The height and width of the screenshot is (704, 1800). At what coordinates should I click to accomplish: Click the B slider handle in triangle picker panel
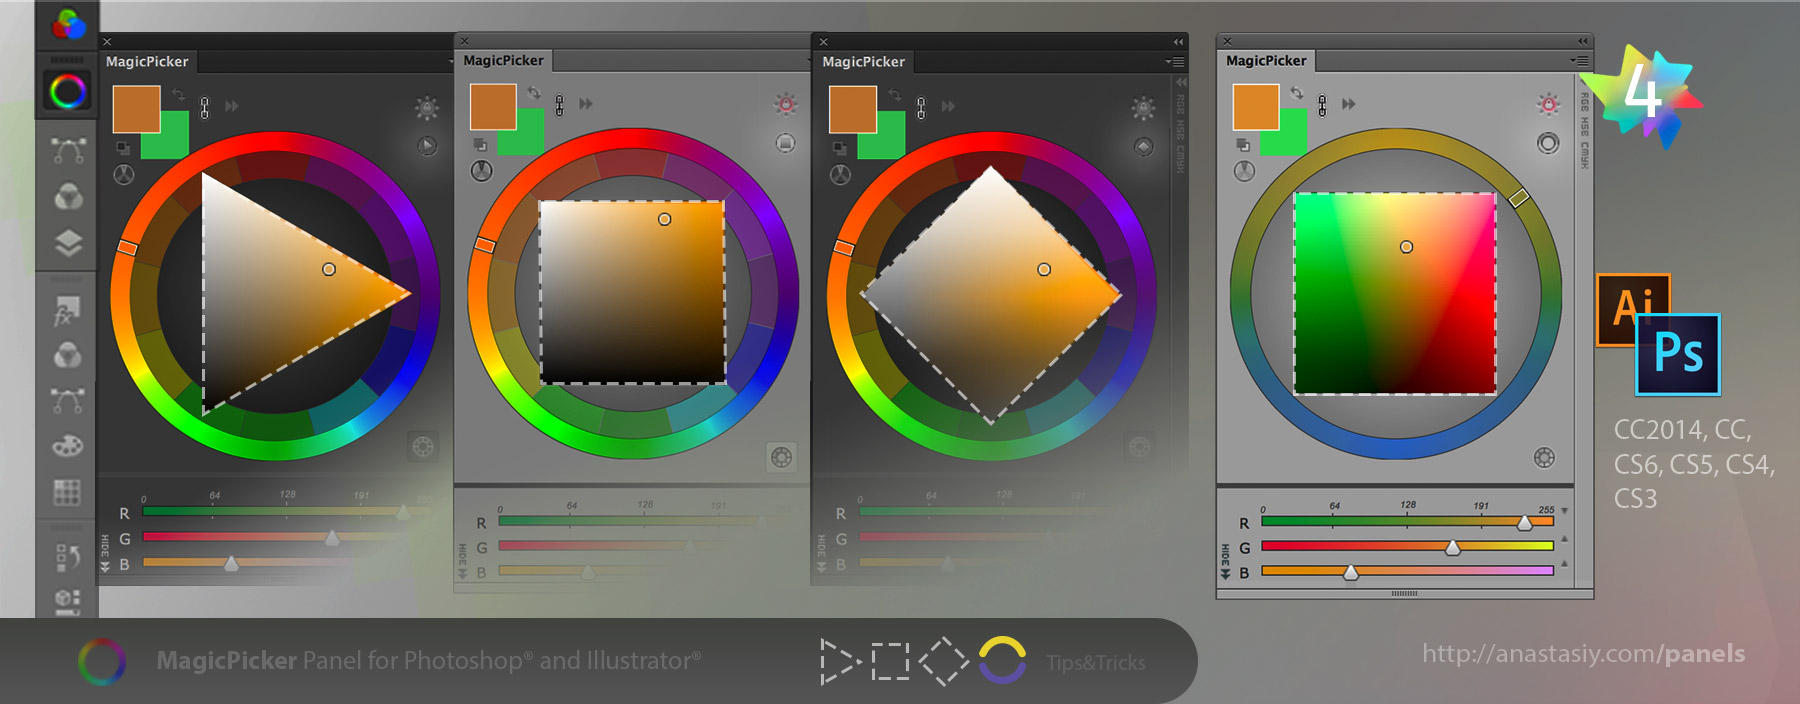coord(231,564)
